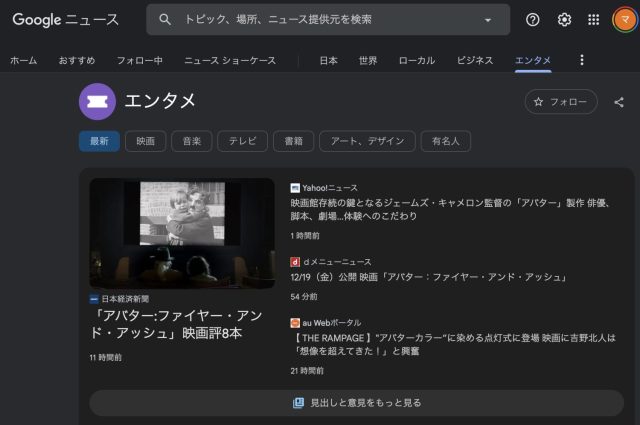Image resolution: width=640 pixels, height=425 pixels.
Task: Click the purple エンタメ ticket icon
Action: 97,101
